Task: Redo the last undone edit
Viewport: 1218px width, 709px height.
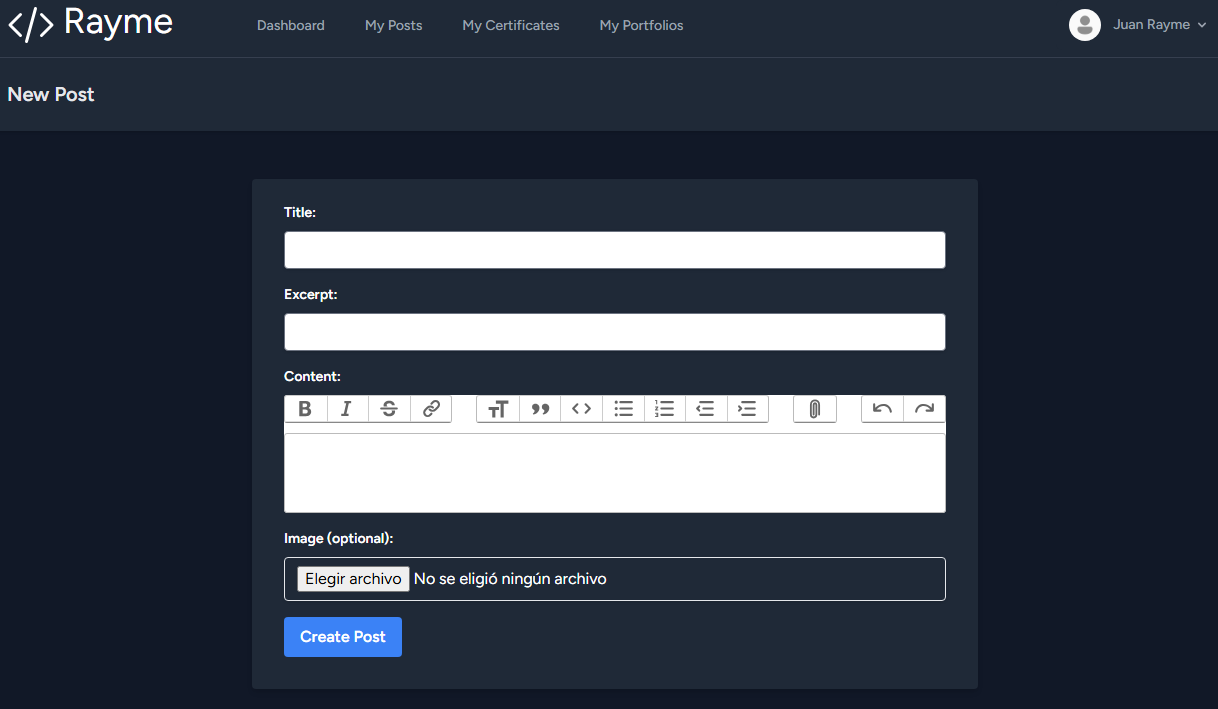Action: (924, 409)
